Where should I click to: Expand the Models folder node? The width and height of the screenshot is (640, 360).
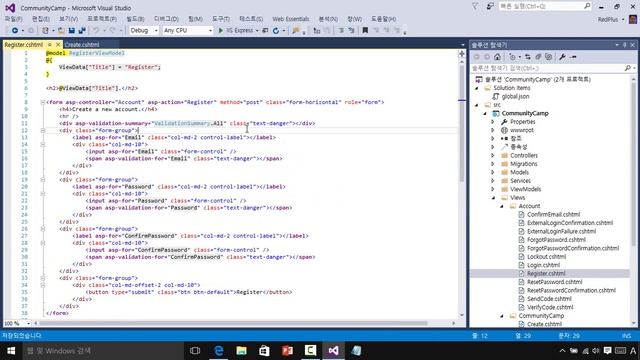493,172
